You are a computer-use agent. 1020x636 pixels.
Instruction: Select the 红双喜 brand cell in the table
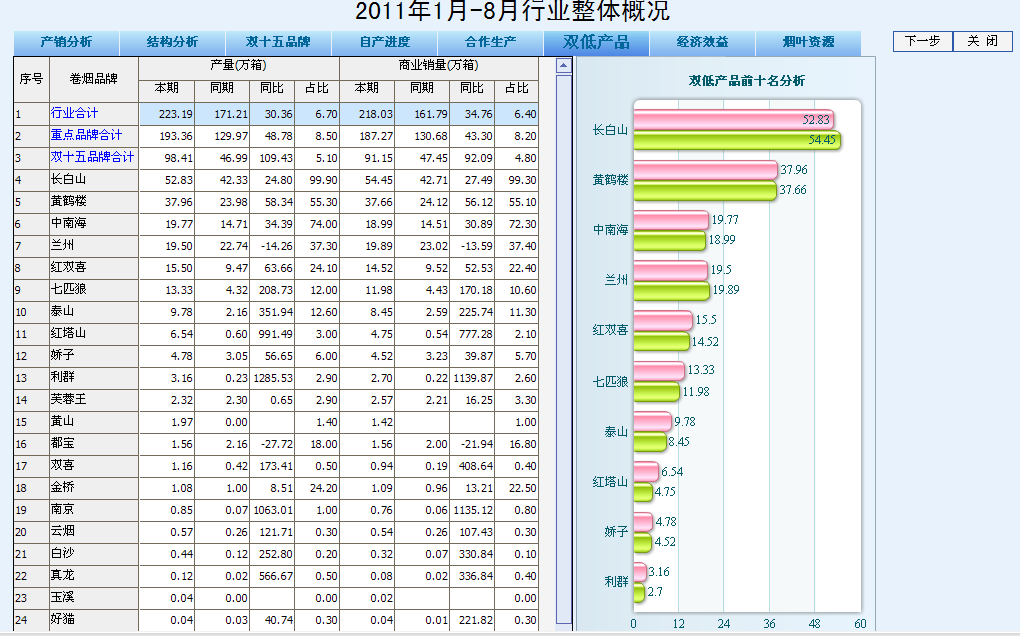pyautogui.click(x=94, y=268)
